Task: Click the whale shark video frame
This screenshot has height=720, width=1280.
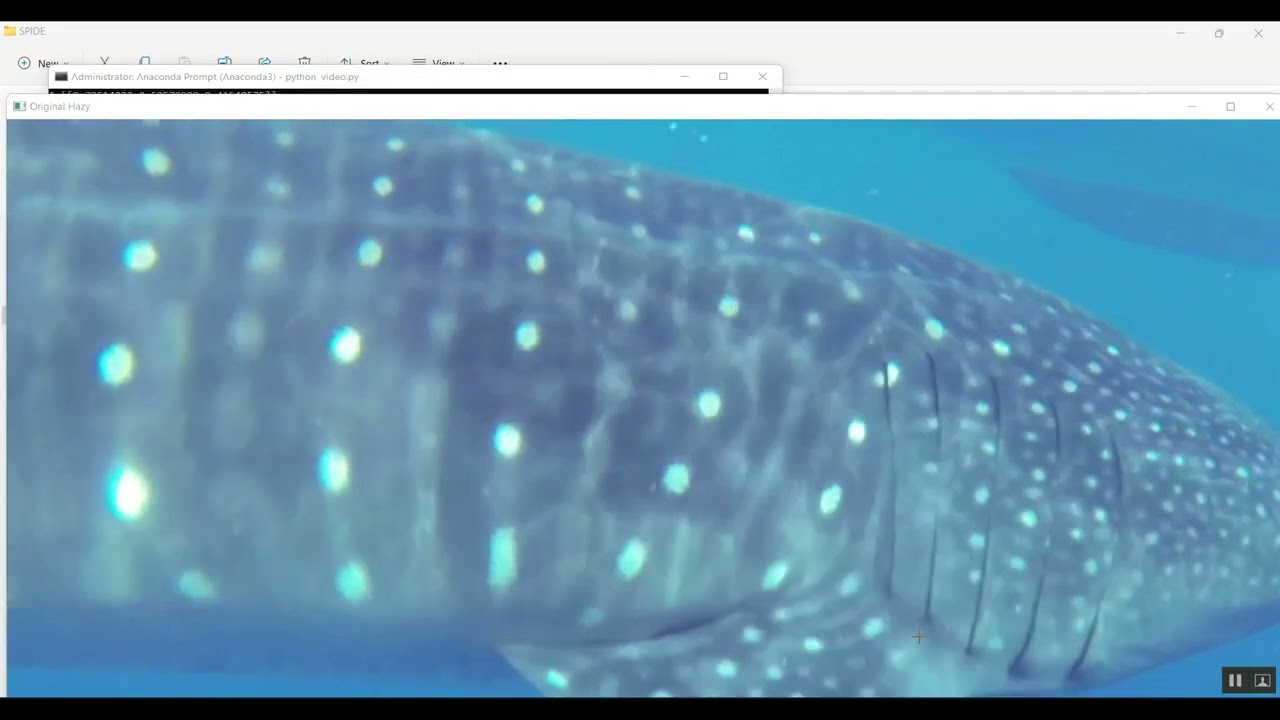Action: click(643, 408)
